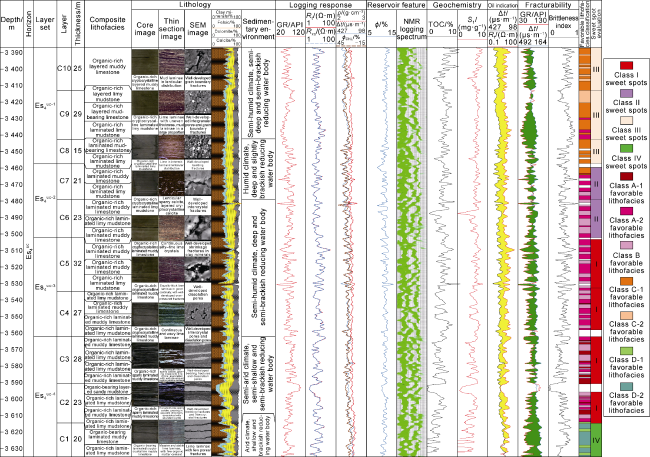
Task: Click the Sedimentary environment header
Action: (x=258, y=29)
